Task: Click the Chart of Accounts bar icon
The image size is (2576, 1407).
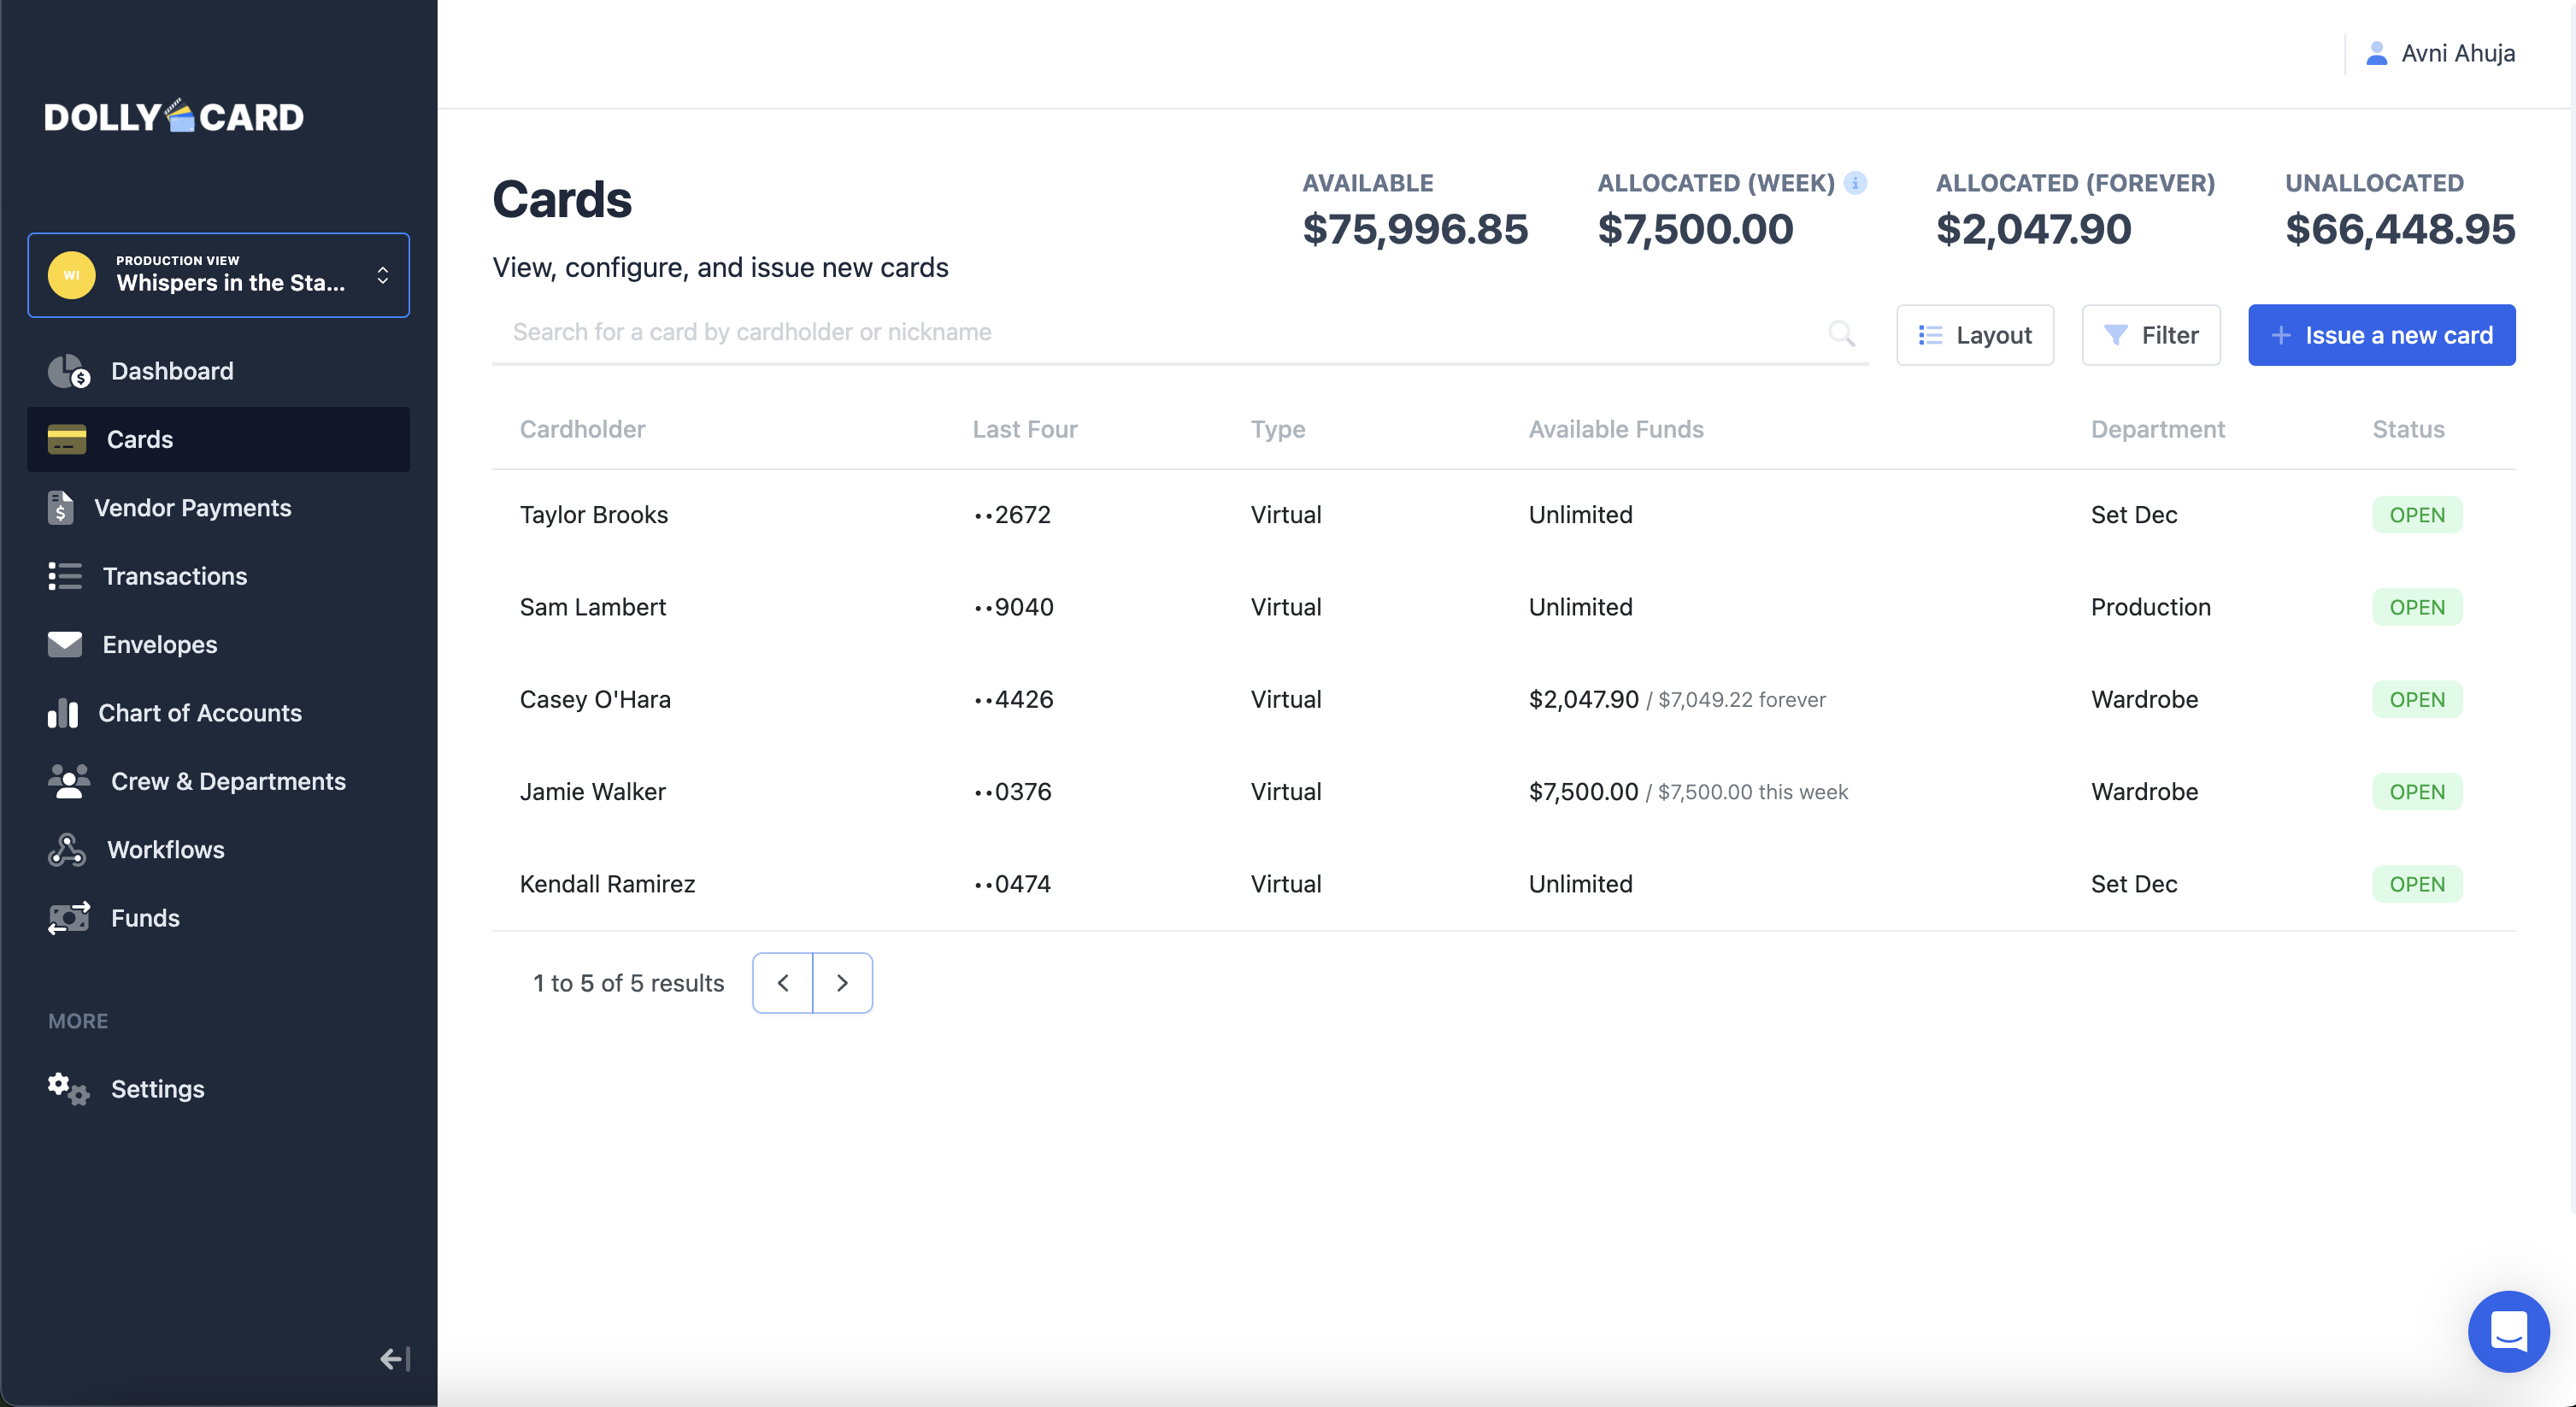Action: coord(62,713)
